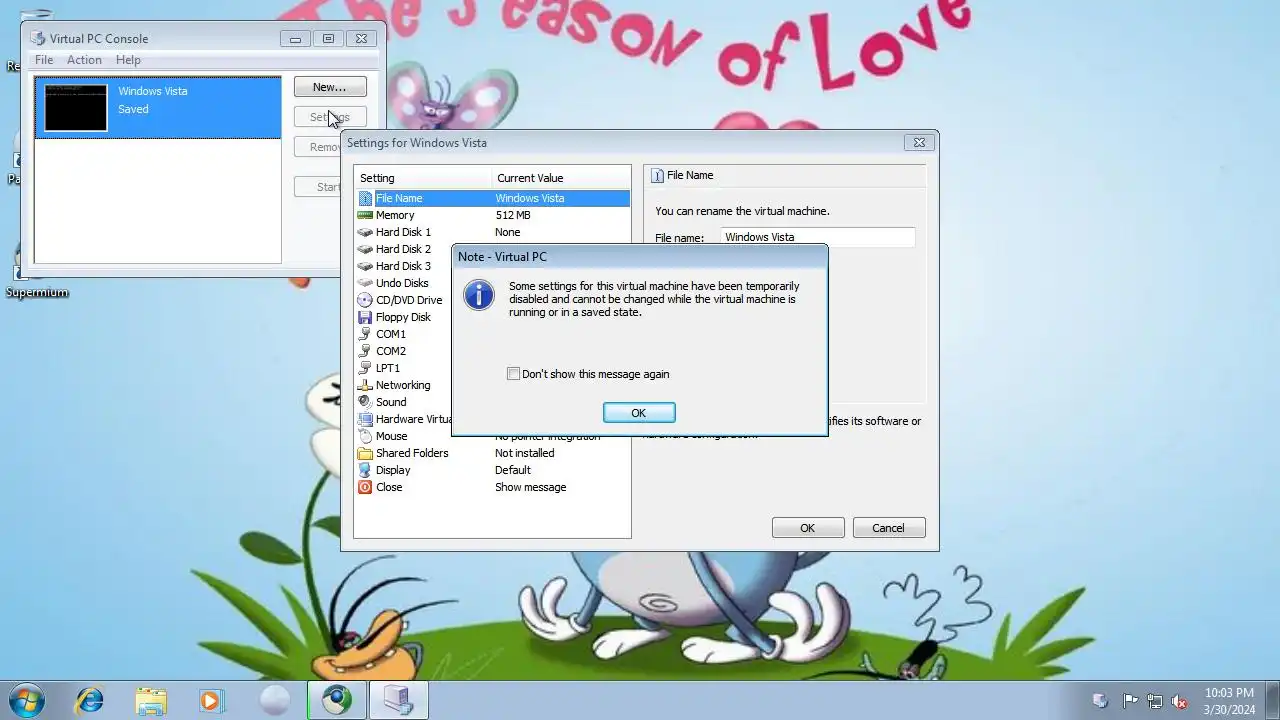Click the muted volume tray icon

(1179, 701)
